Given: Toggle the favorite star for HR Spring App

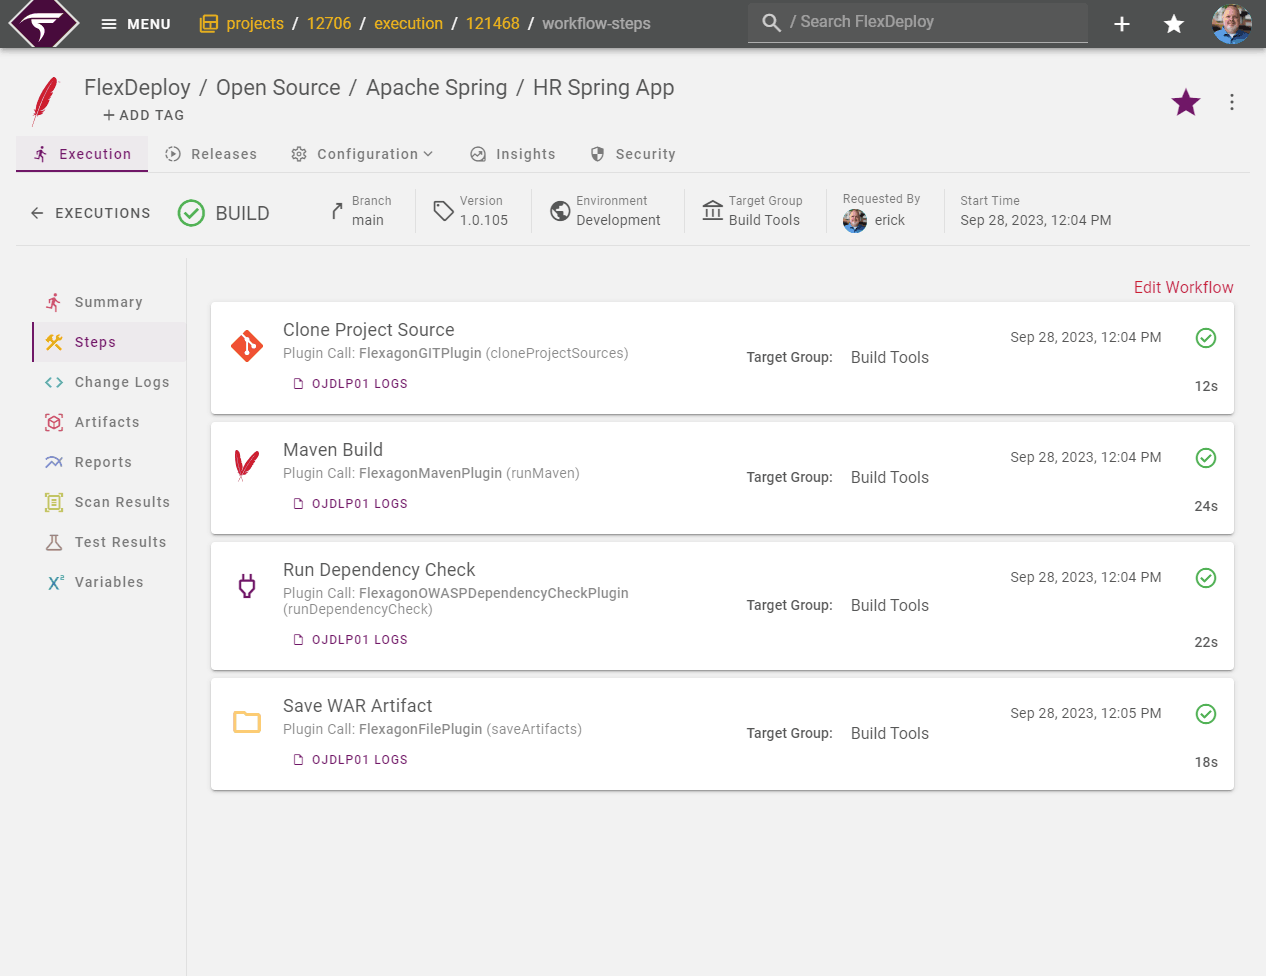Looking at the screenshot, I should (x=1185, y=102).
